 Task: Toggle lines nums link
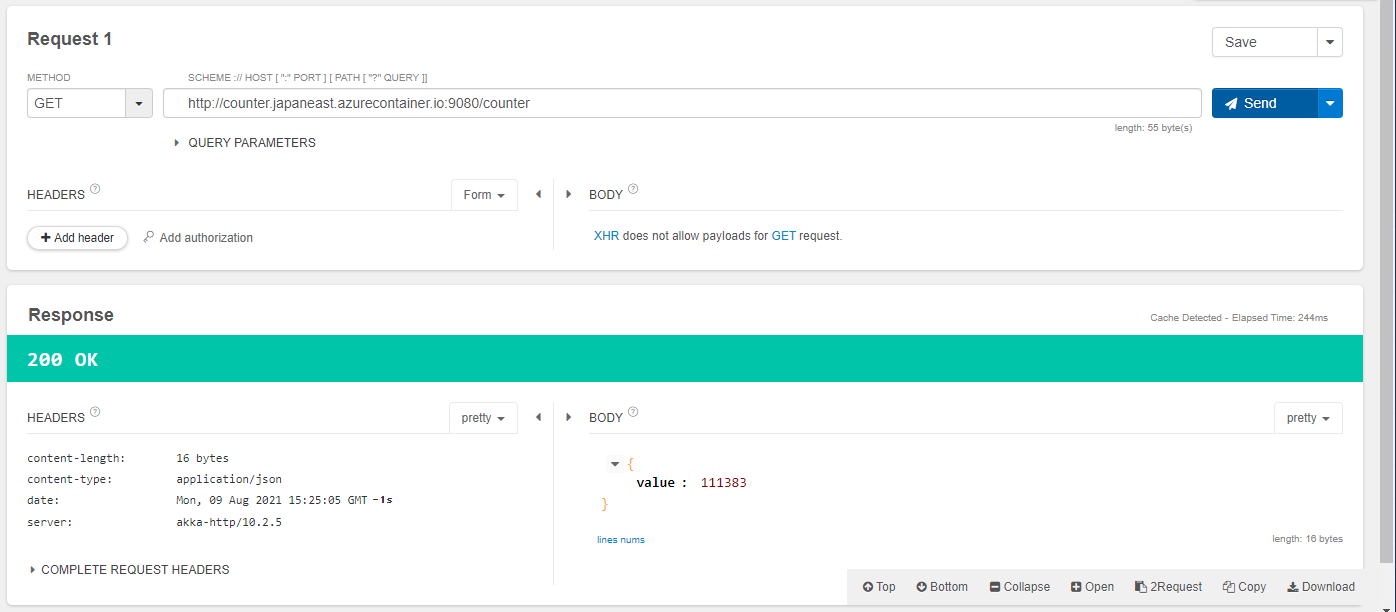point(621,540)
